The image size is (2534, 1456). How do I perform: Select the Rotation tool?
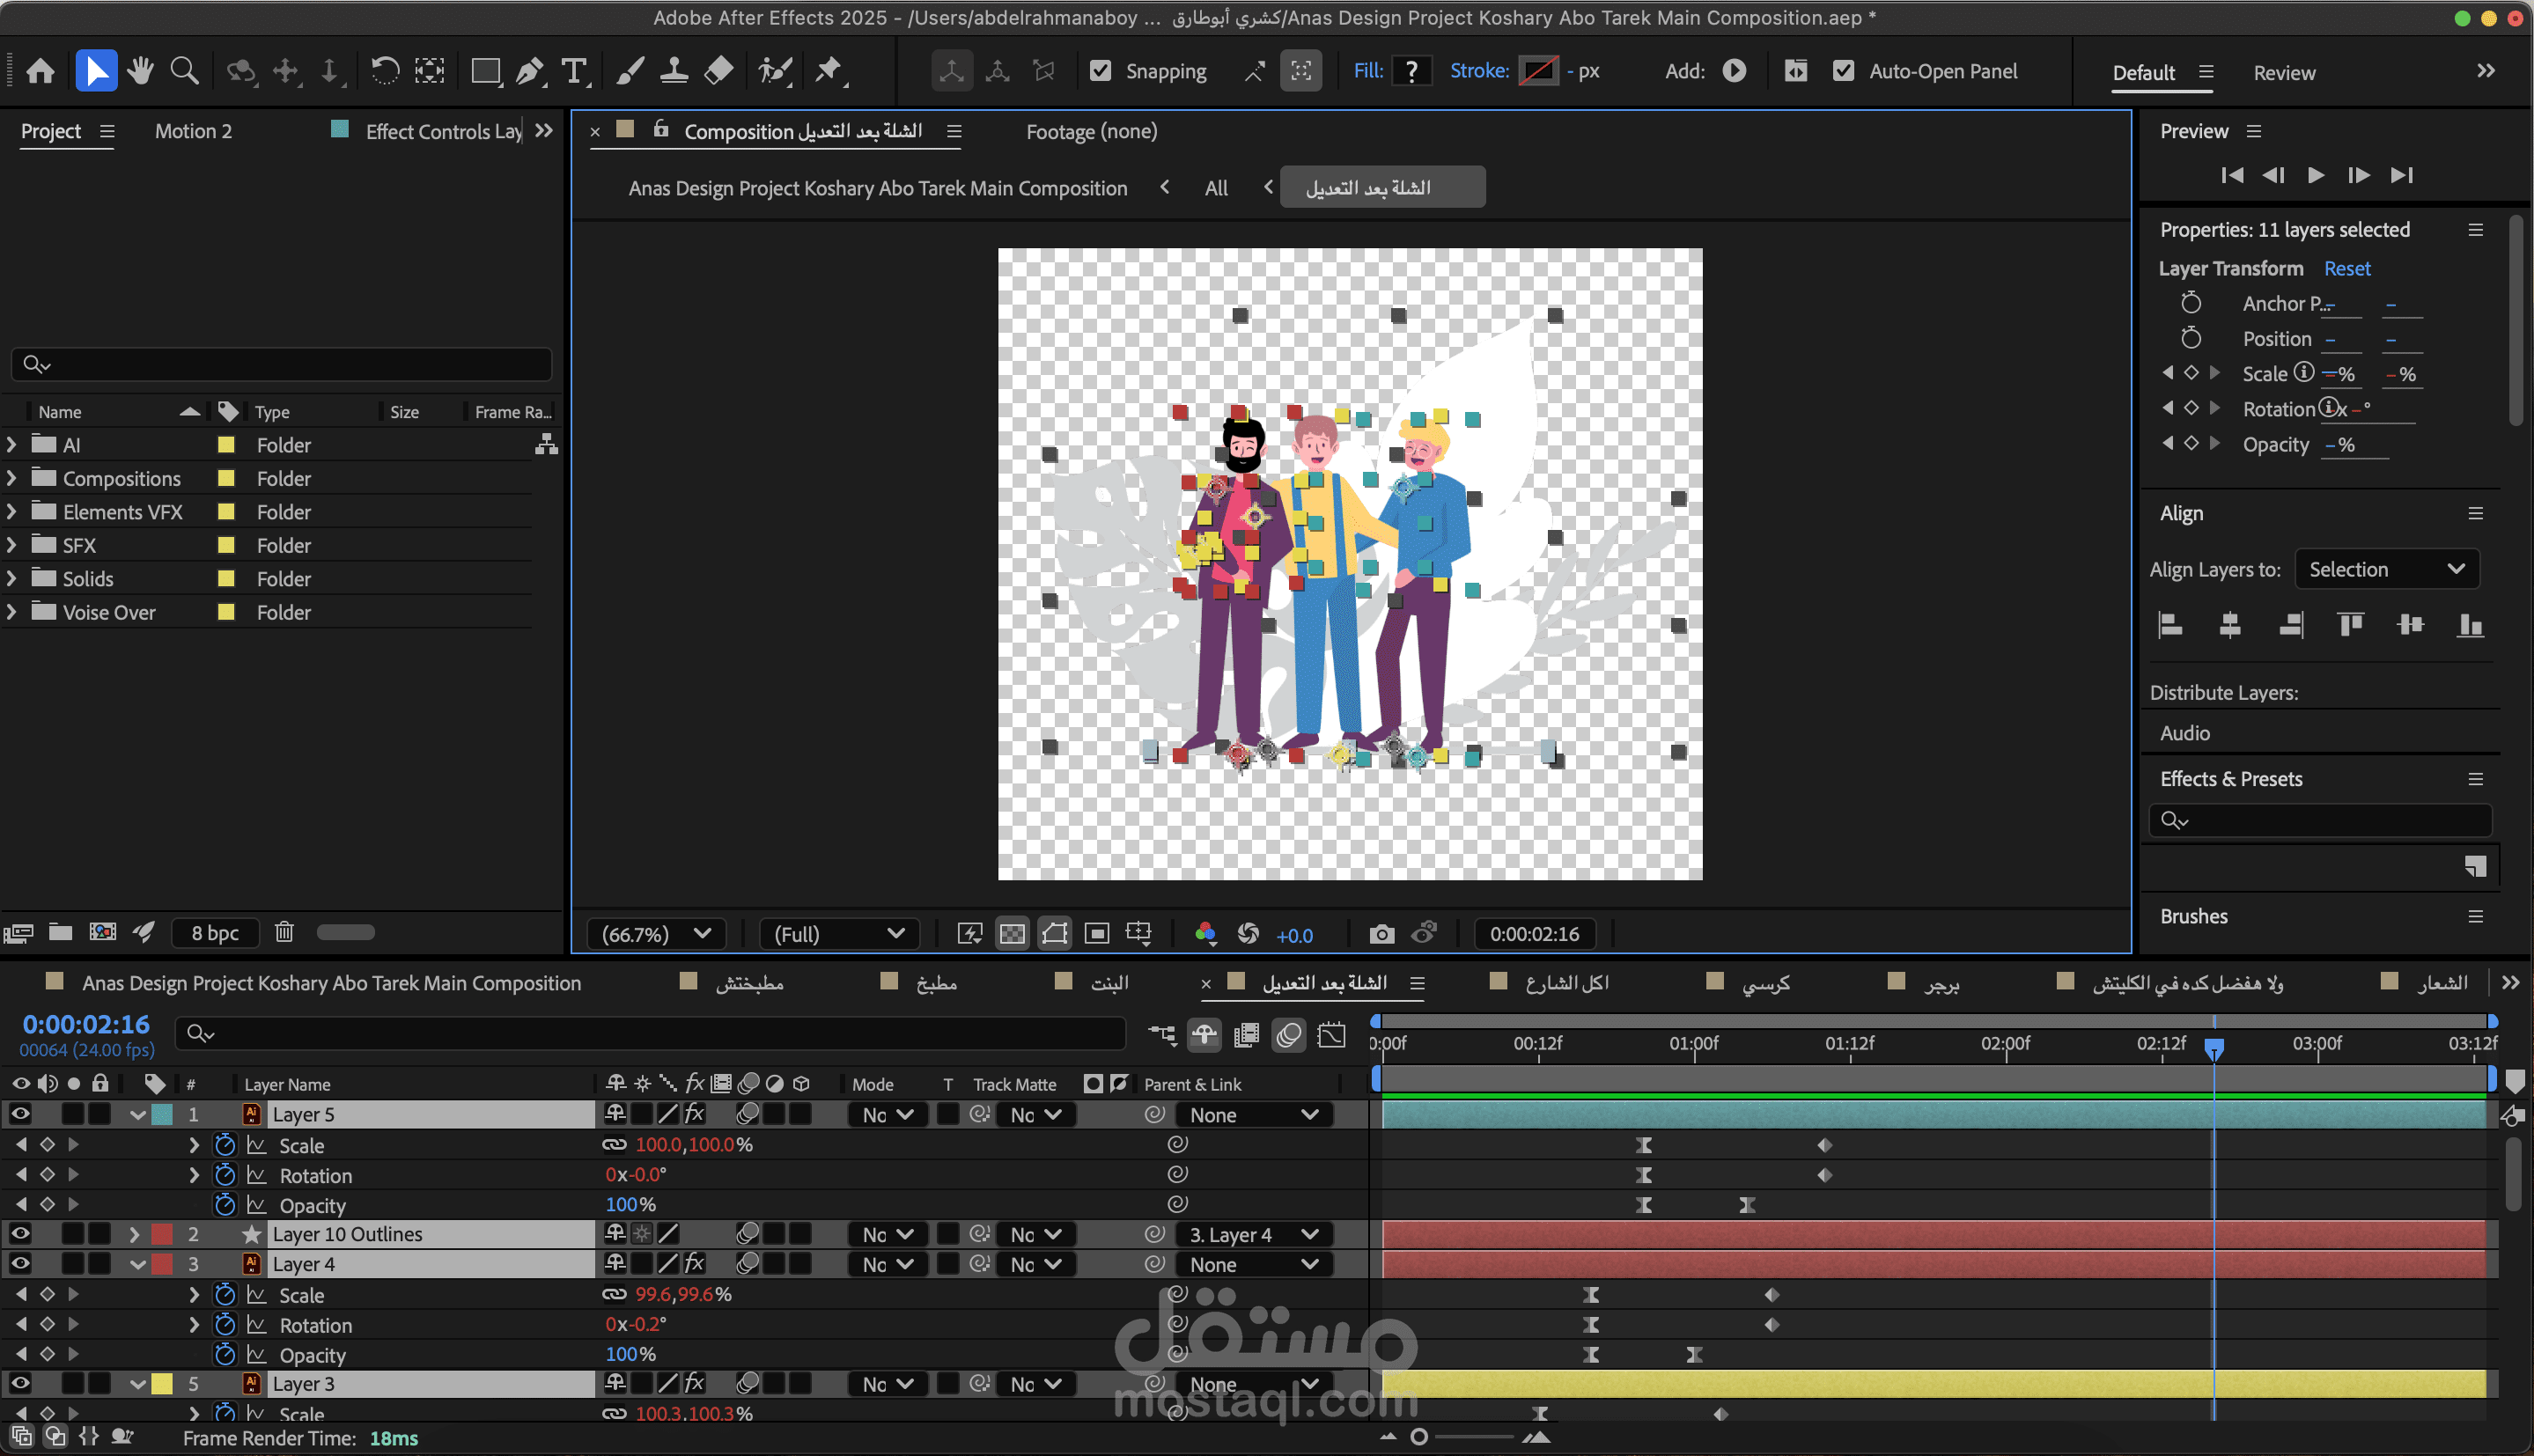(x=385, y=71)
